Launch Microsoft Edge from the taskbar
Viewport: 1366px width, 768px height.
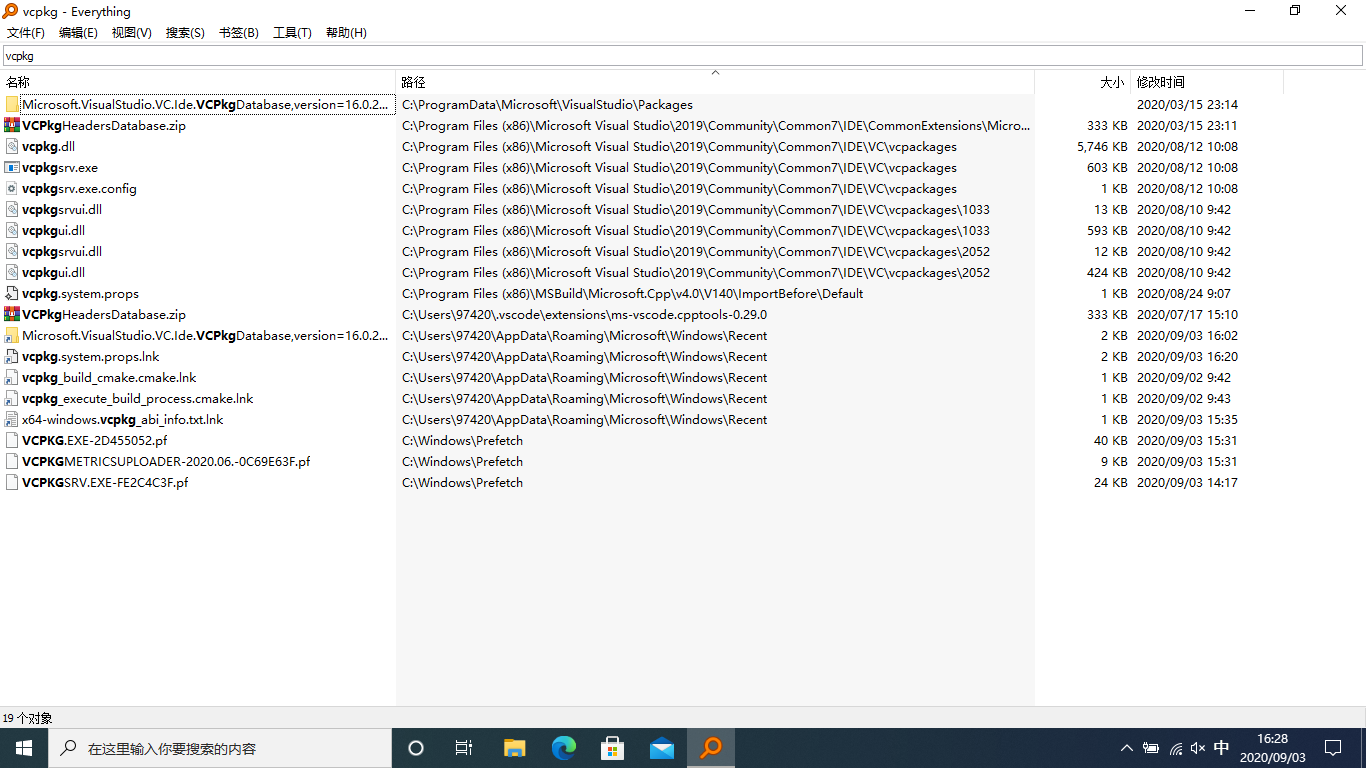pos(564,748)
